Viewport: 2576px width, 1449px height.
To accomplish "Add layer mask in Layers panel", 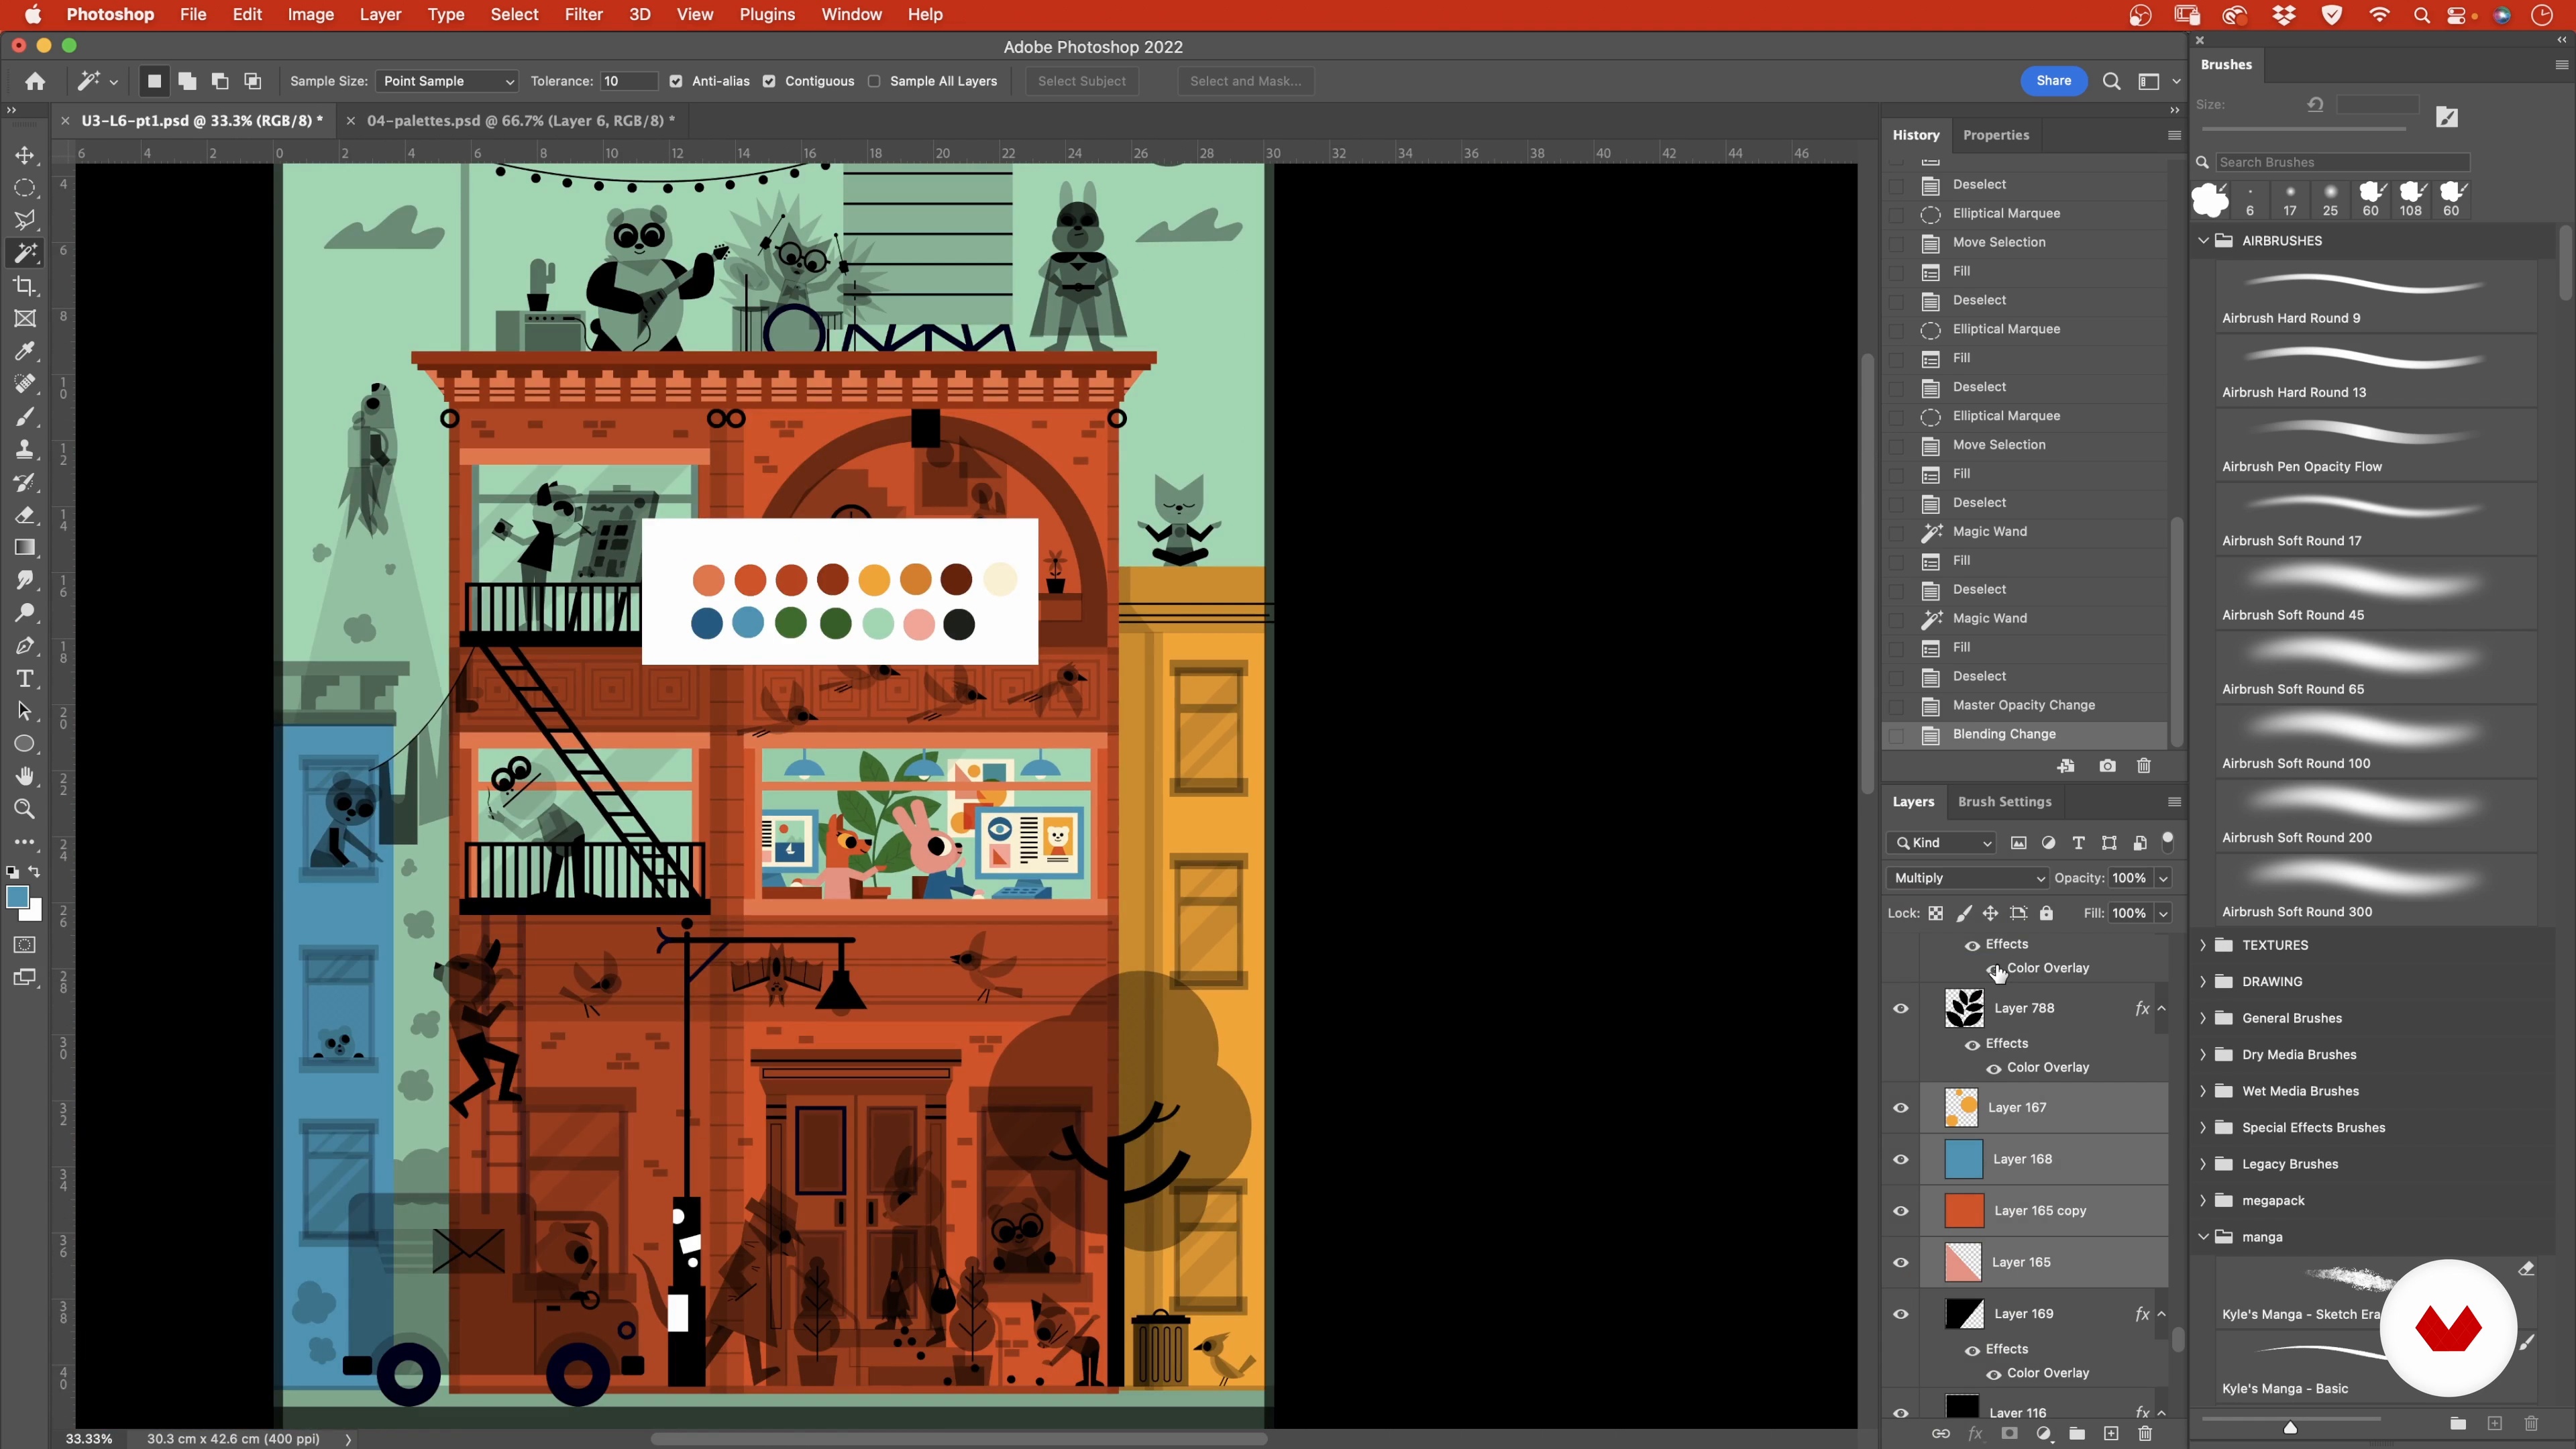I will coord(2009,1434).
